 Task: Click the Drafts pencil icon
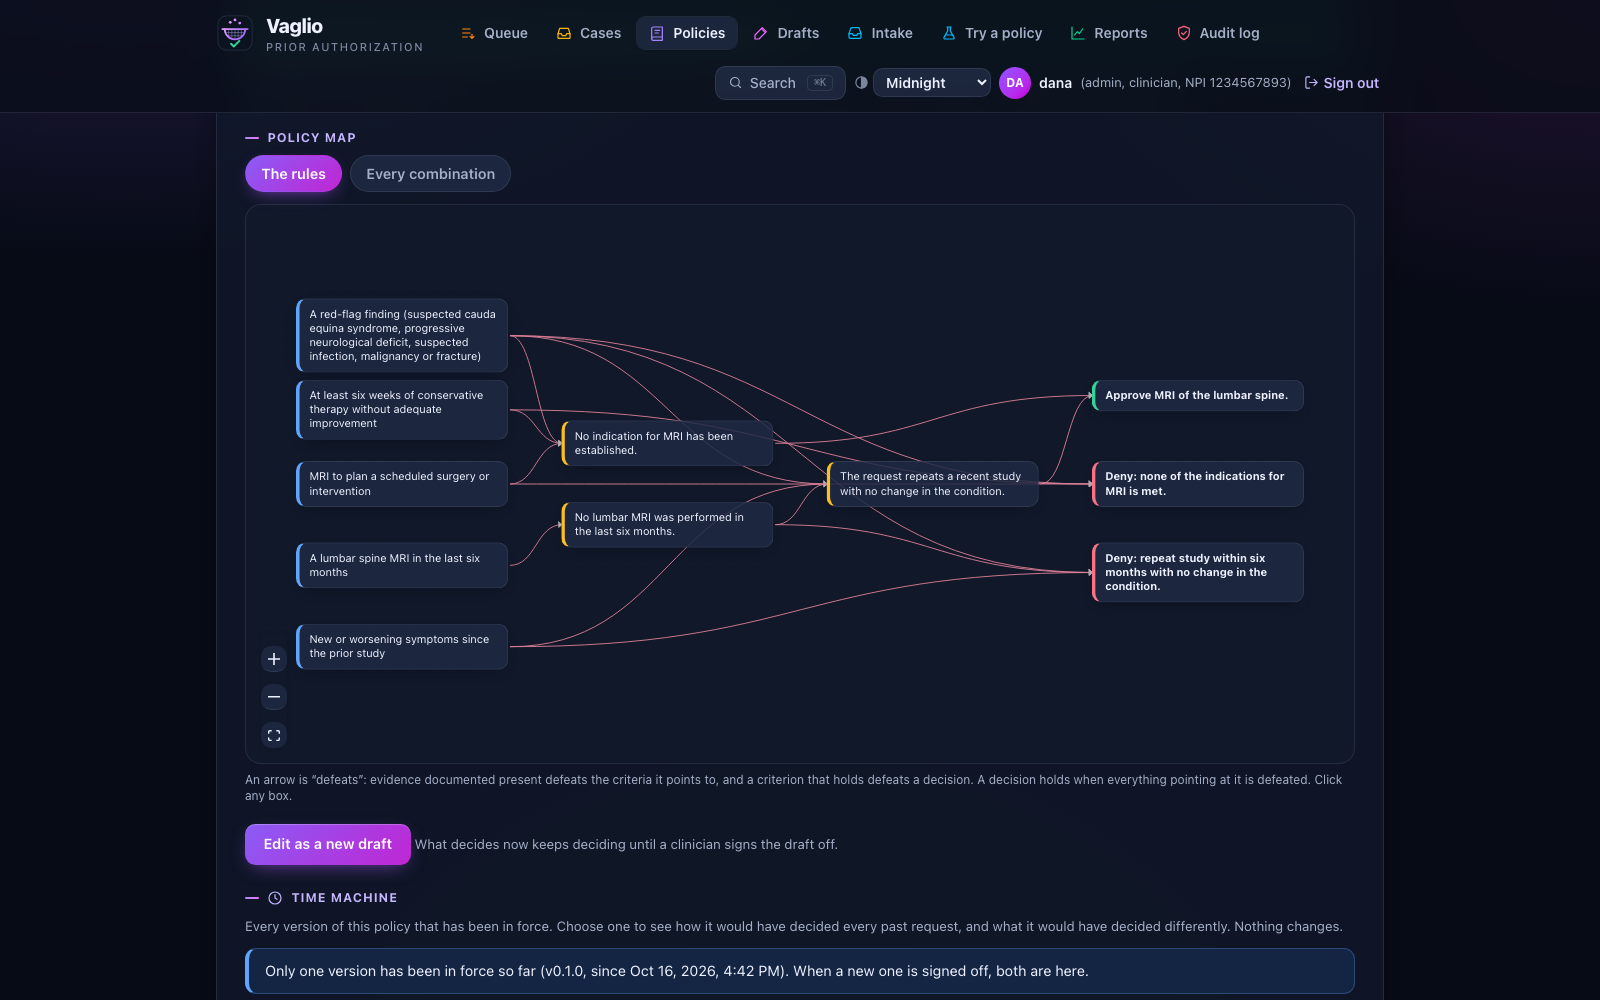pyautogui.click(x=761, y=33)
